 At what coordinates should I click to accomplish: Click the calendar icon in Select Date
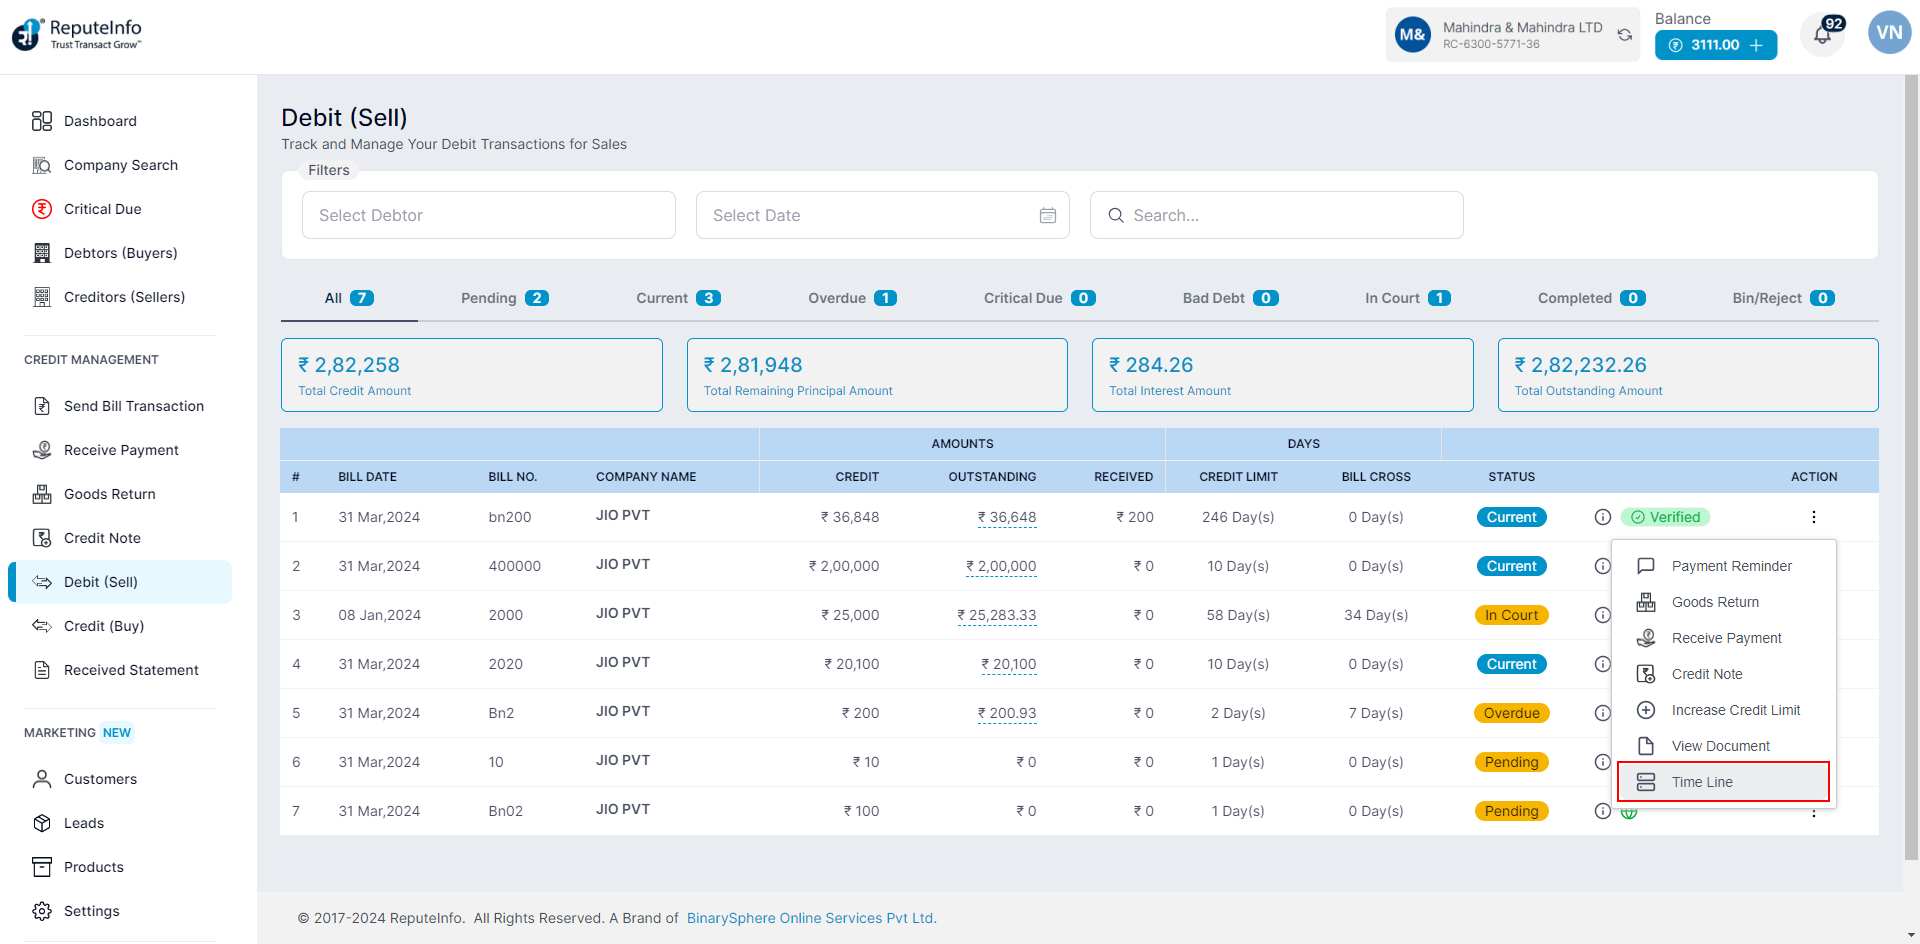coord(1047,216)
